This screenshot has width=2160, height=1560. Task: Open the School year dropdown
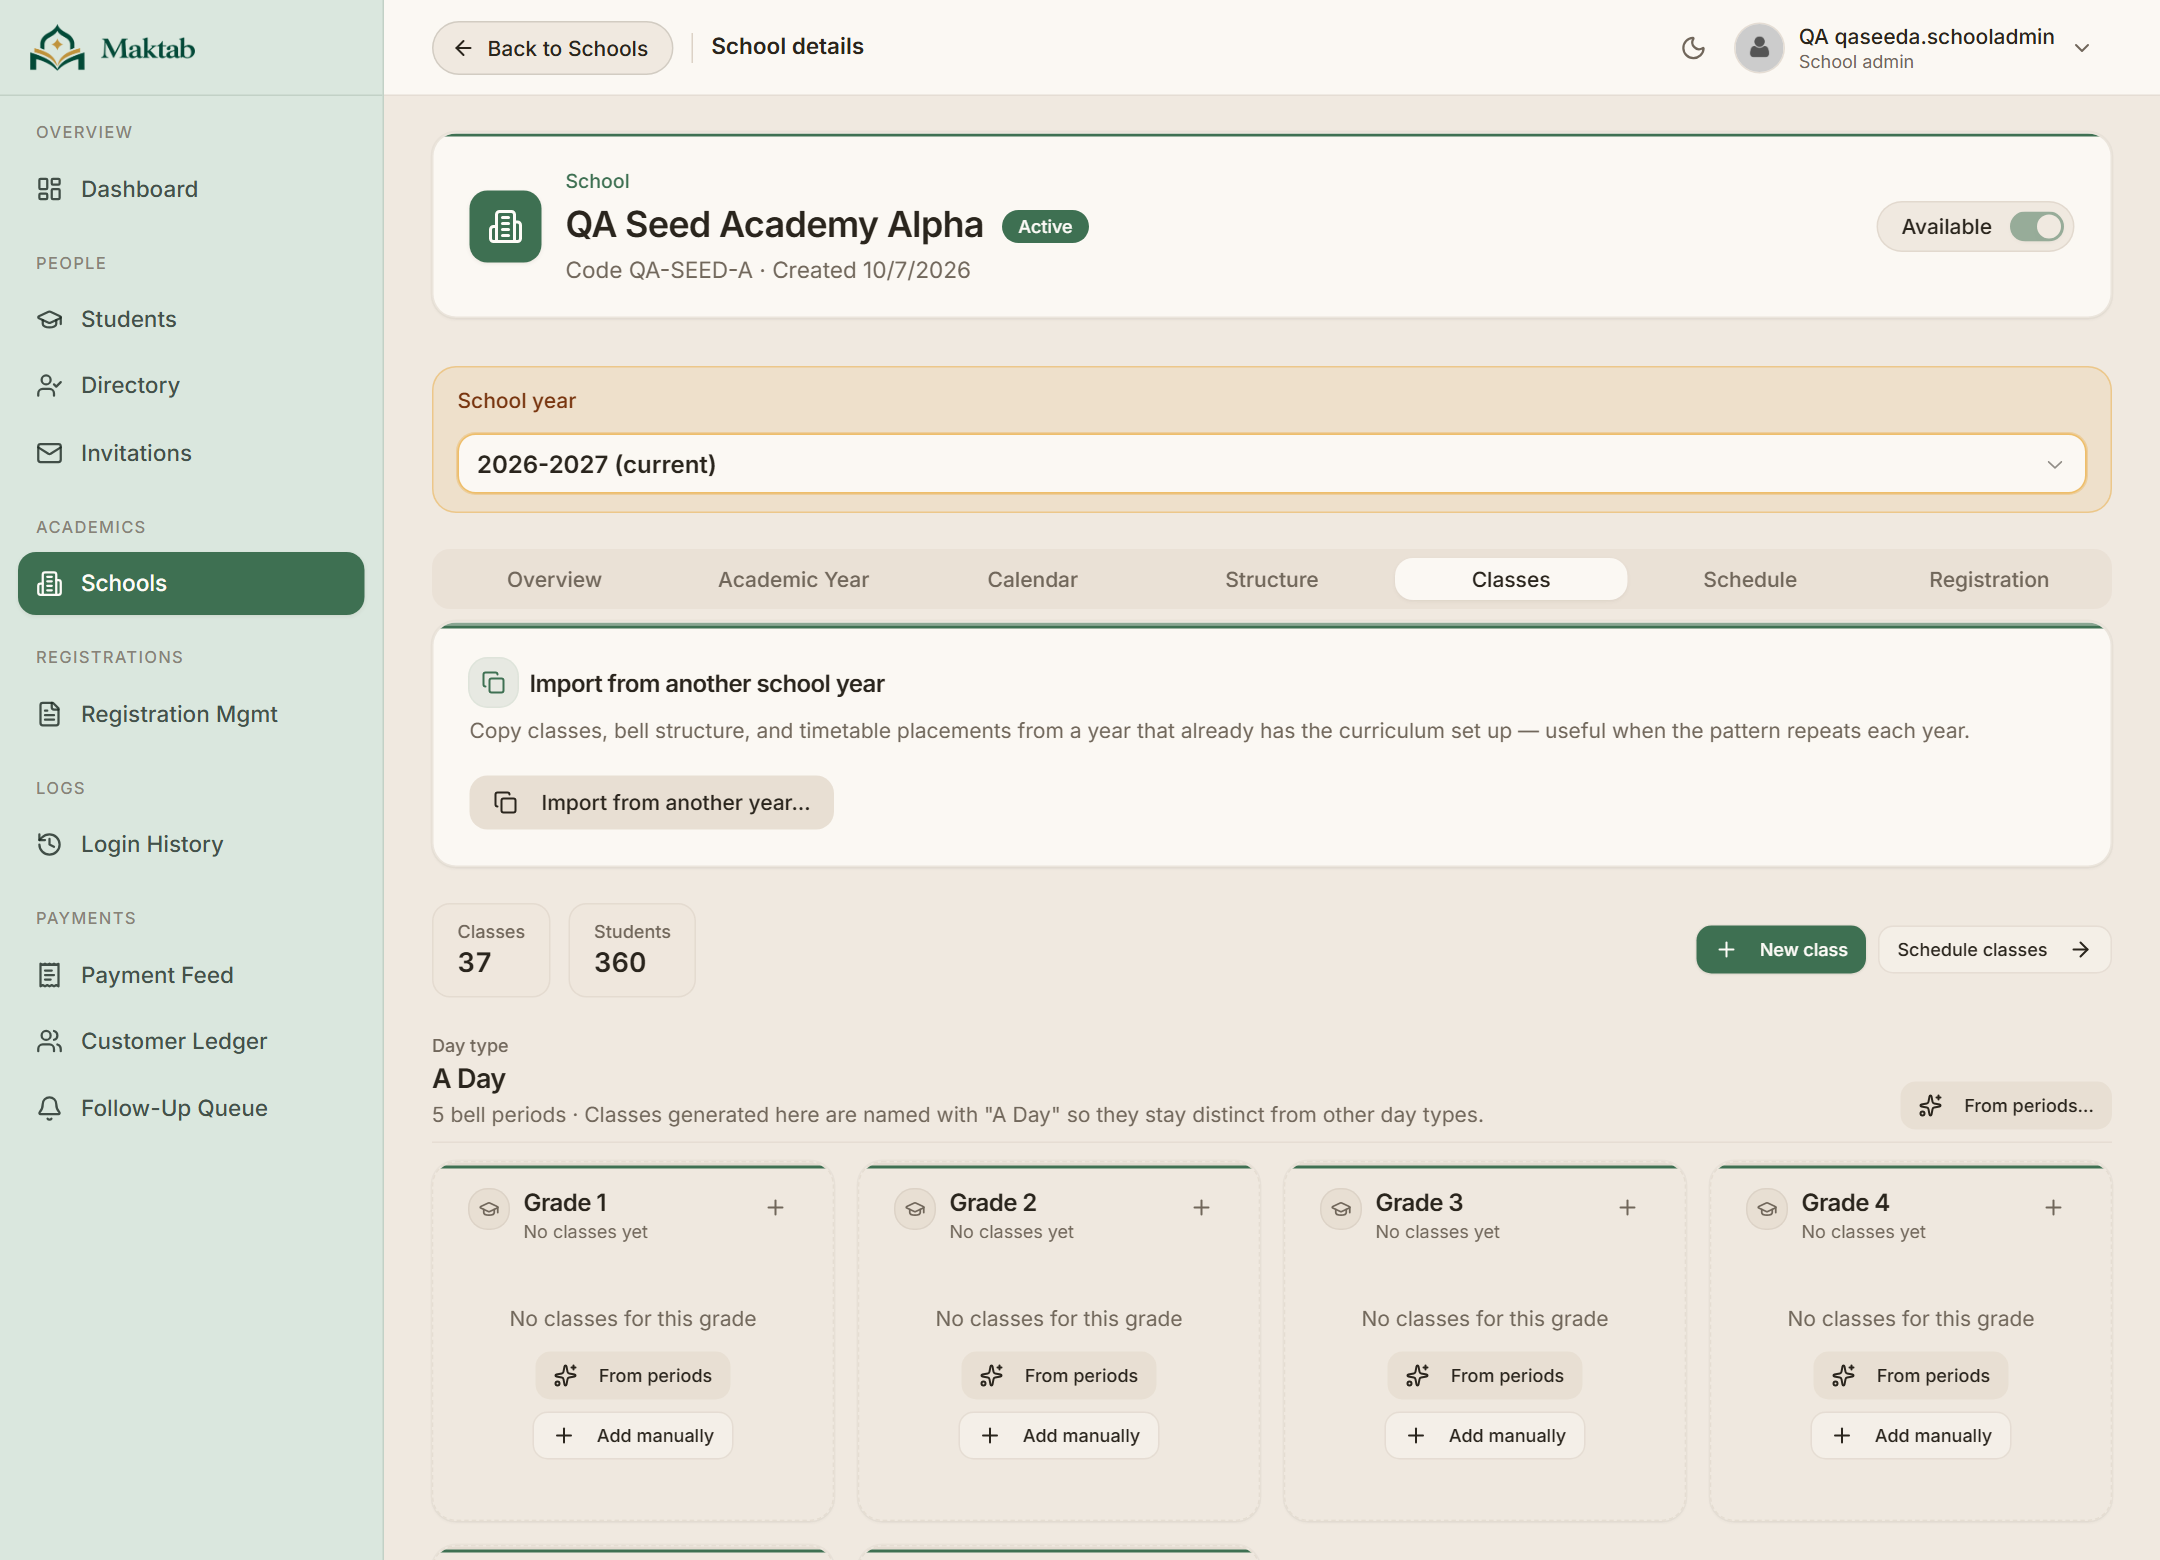pyautogui.click(x=1271, y=464)
